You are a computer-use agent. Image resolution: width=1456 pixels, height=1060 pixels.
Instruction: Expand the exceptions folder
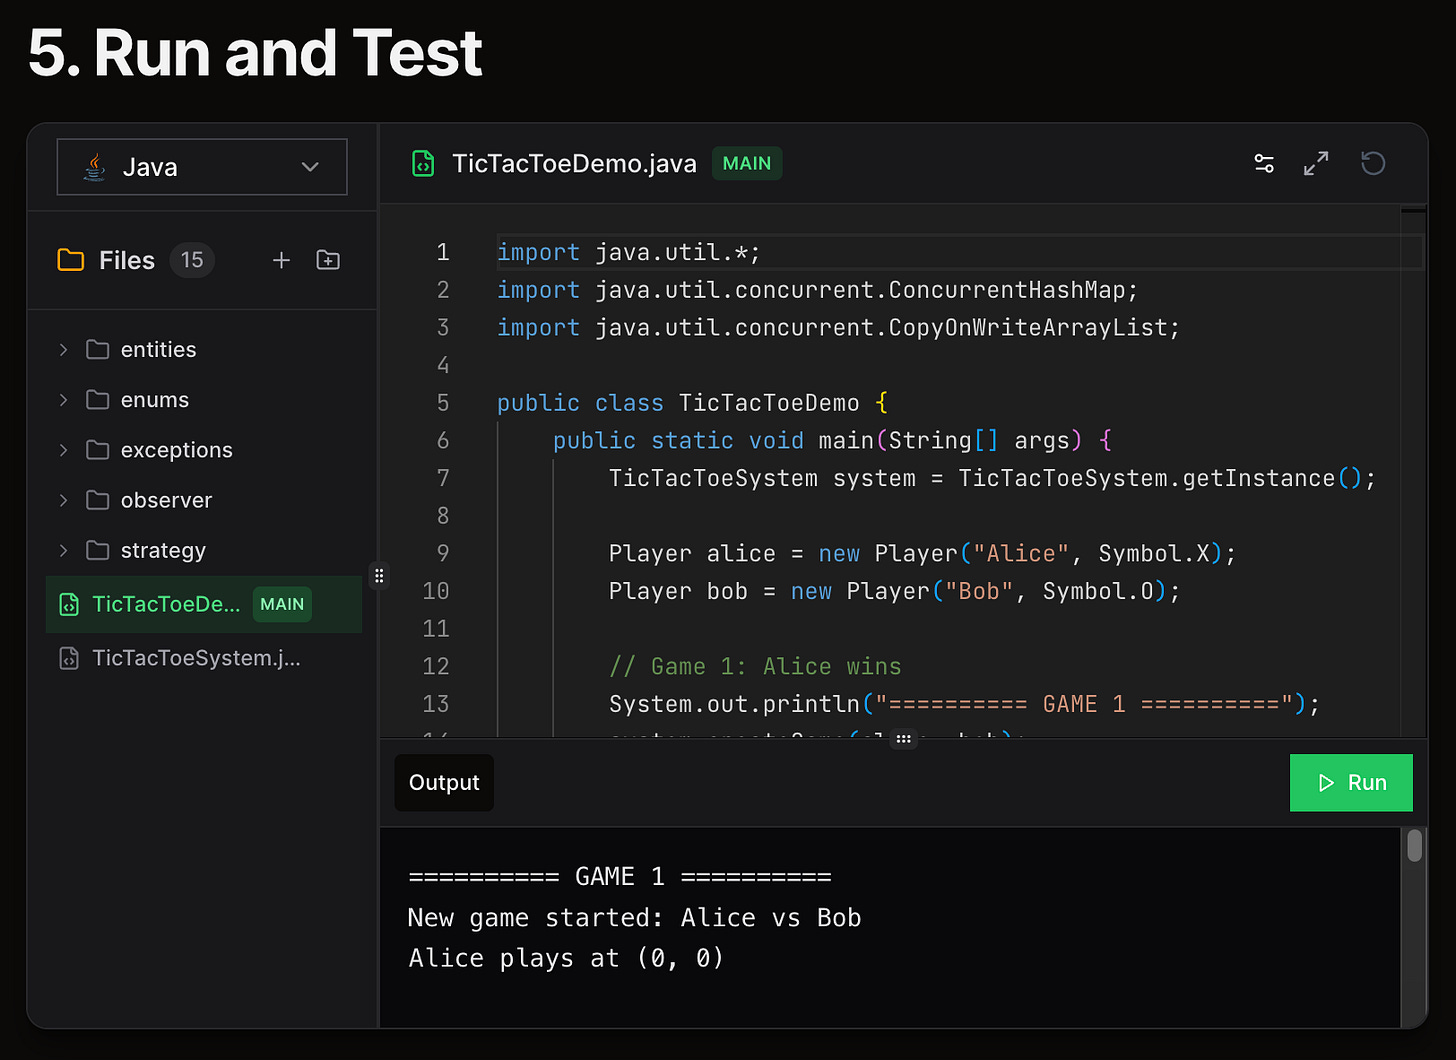176,450
